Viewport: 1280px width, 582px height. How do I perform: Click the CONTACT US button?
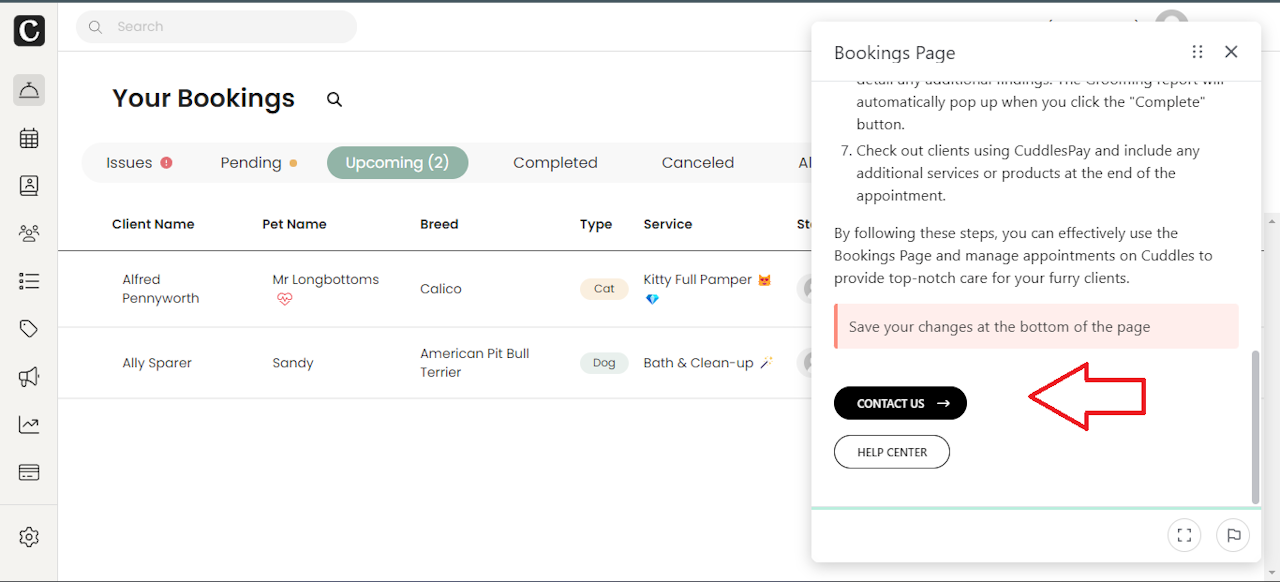pos(900,403)
